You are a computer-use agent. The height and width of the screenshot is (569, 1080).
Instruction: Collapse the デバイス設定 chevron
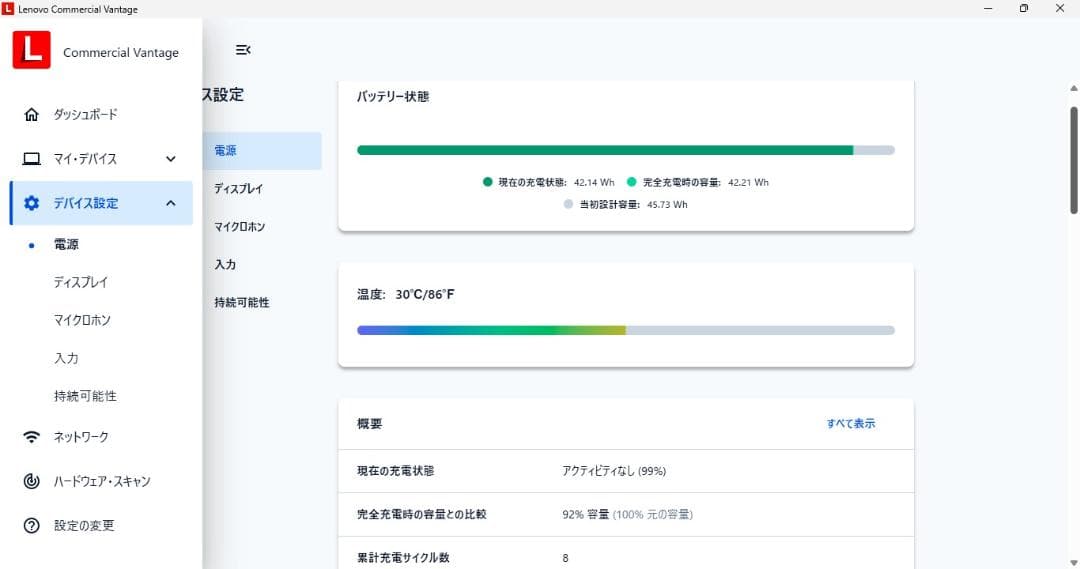pos(171,203)
